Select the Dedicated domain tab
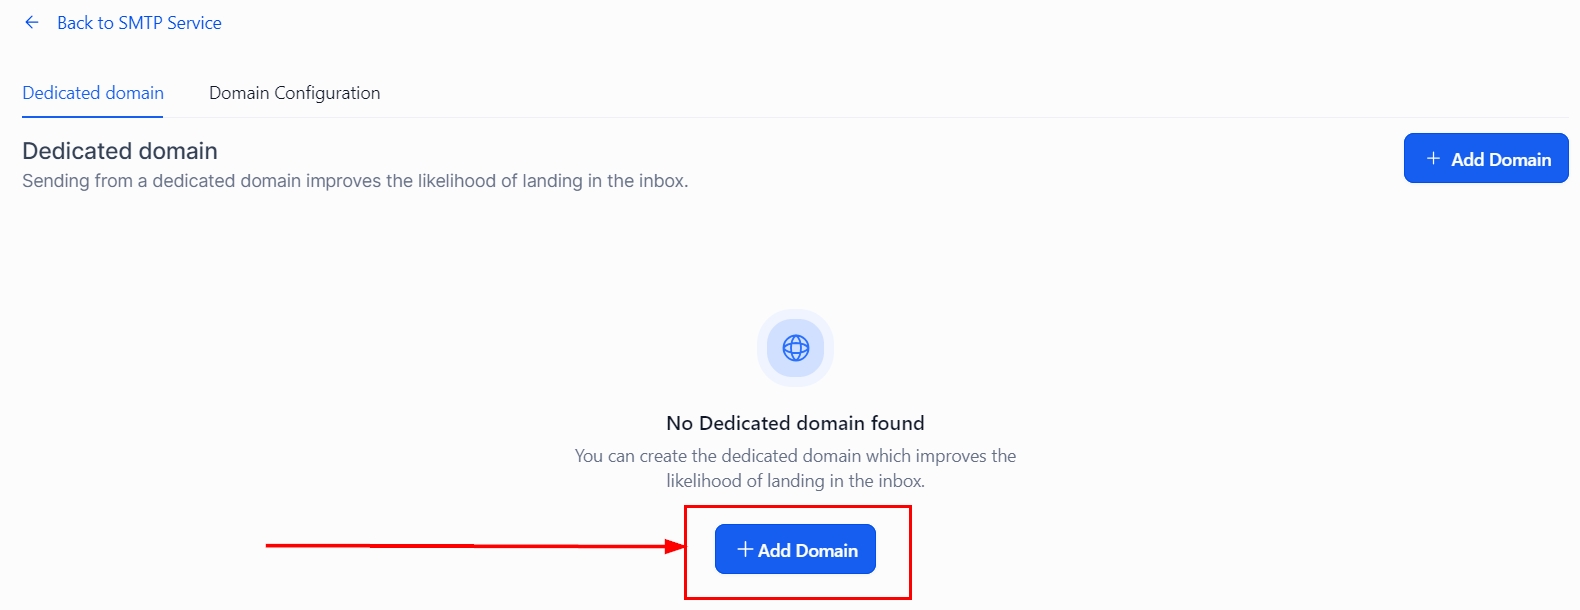 coord(93,93)
